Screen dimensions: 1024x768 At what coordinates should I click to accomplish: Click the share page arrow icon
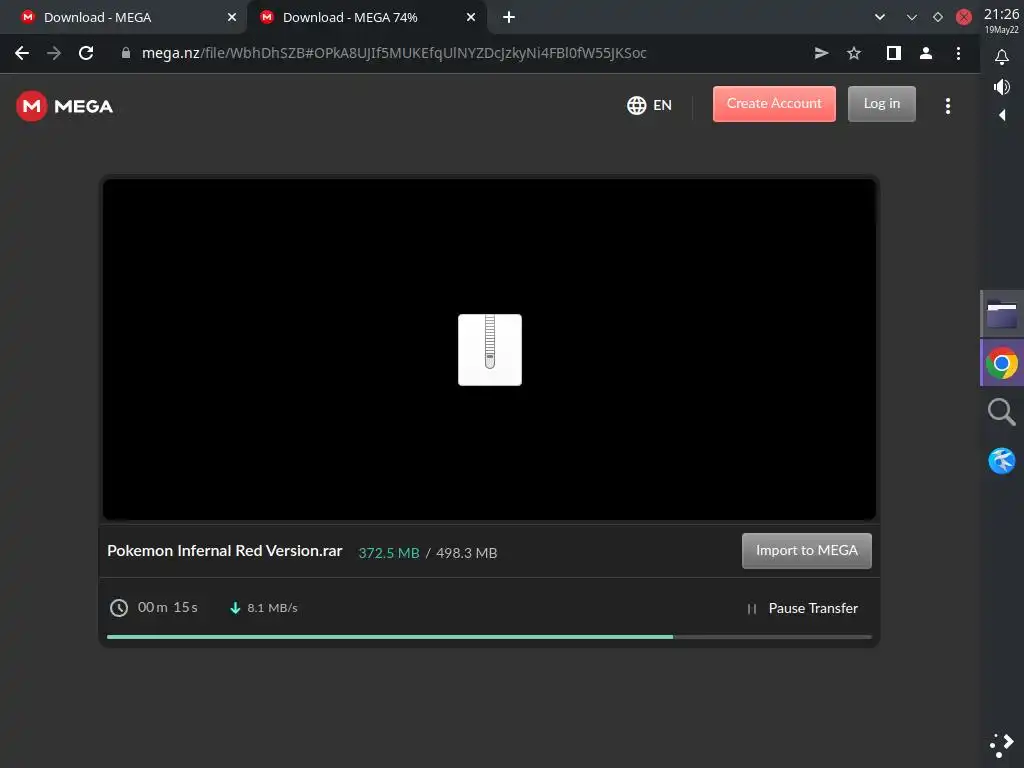click(x=822, y=53)
